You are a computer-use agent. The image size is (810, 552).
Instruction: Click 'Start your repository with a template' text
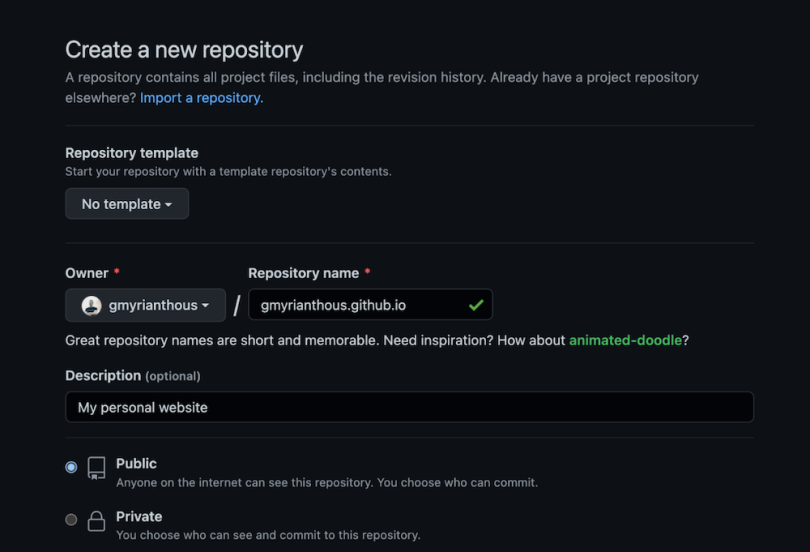coord(228,171)
